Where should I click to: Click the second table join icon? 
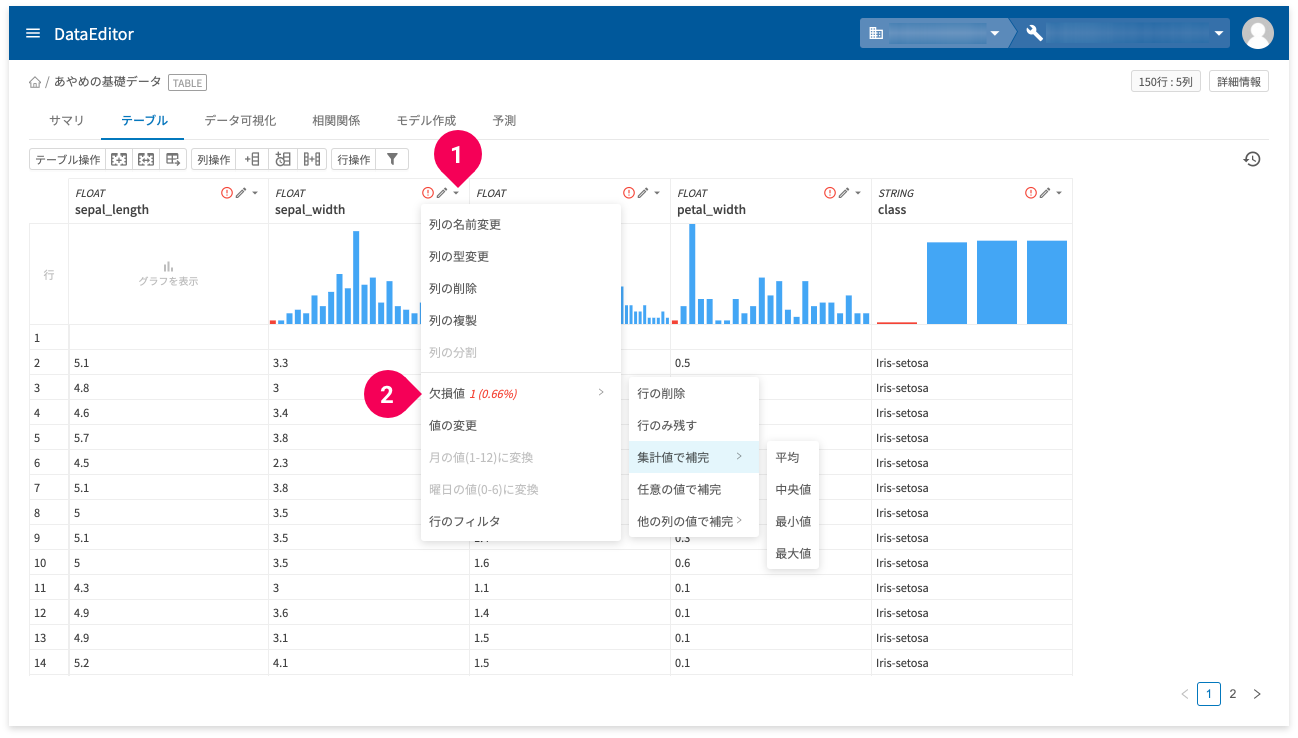[146, 159]
